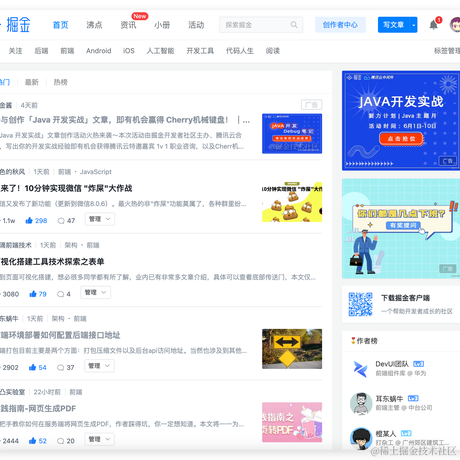Image resolution: width=460 pixels, height=460 pixels.
Task: Open 橙某人 author avatar
Action: pos(361,438)
